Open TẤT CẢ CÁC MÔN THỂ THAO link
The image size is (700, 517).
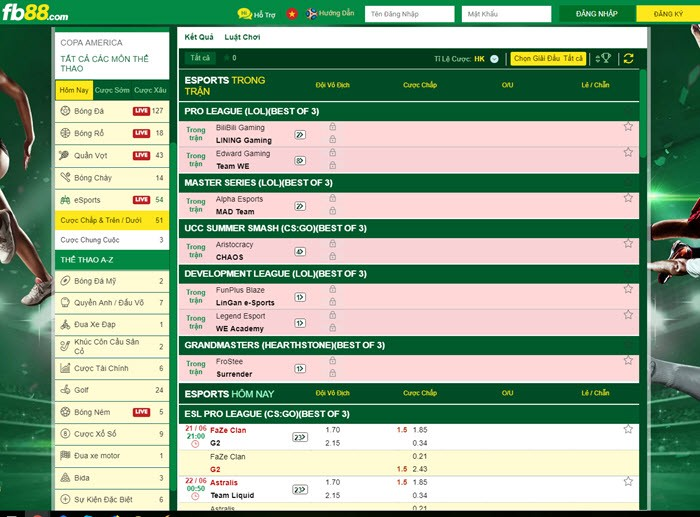pos(104,63)
